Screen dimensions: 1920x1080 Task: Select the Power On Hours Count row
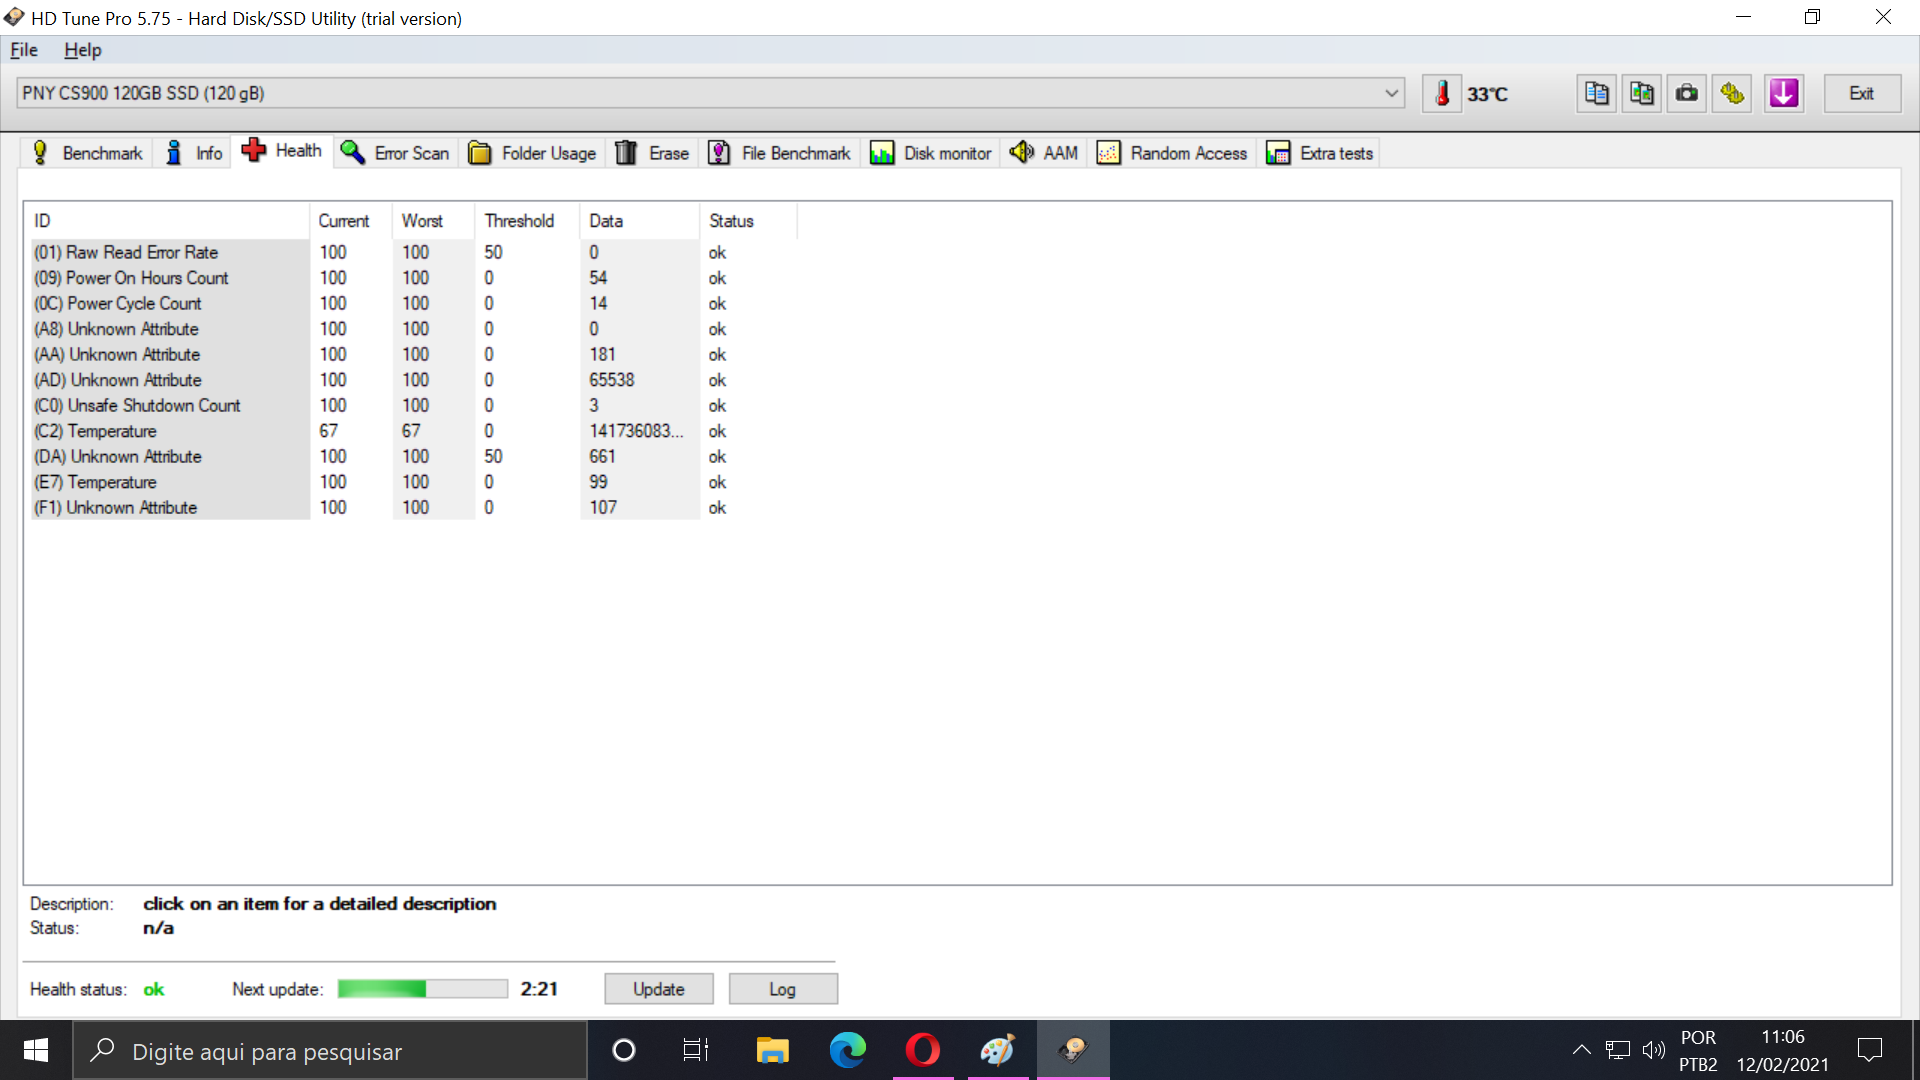click(413, 278)
